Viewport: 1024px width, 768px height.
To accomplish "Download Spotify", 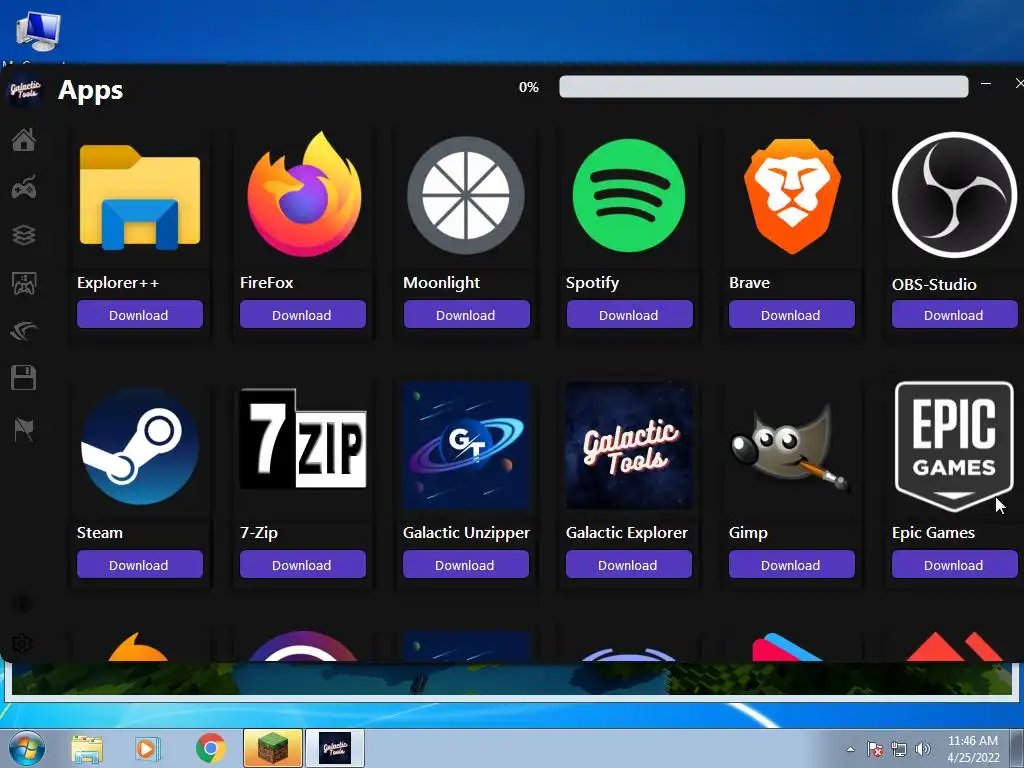I will tap(630, 315).
